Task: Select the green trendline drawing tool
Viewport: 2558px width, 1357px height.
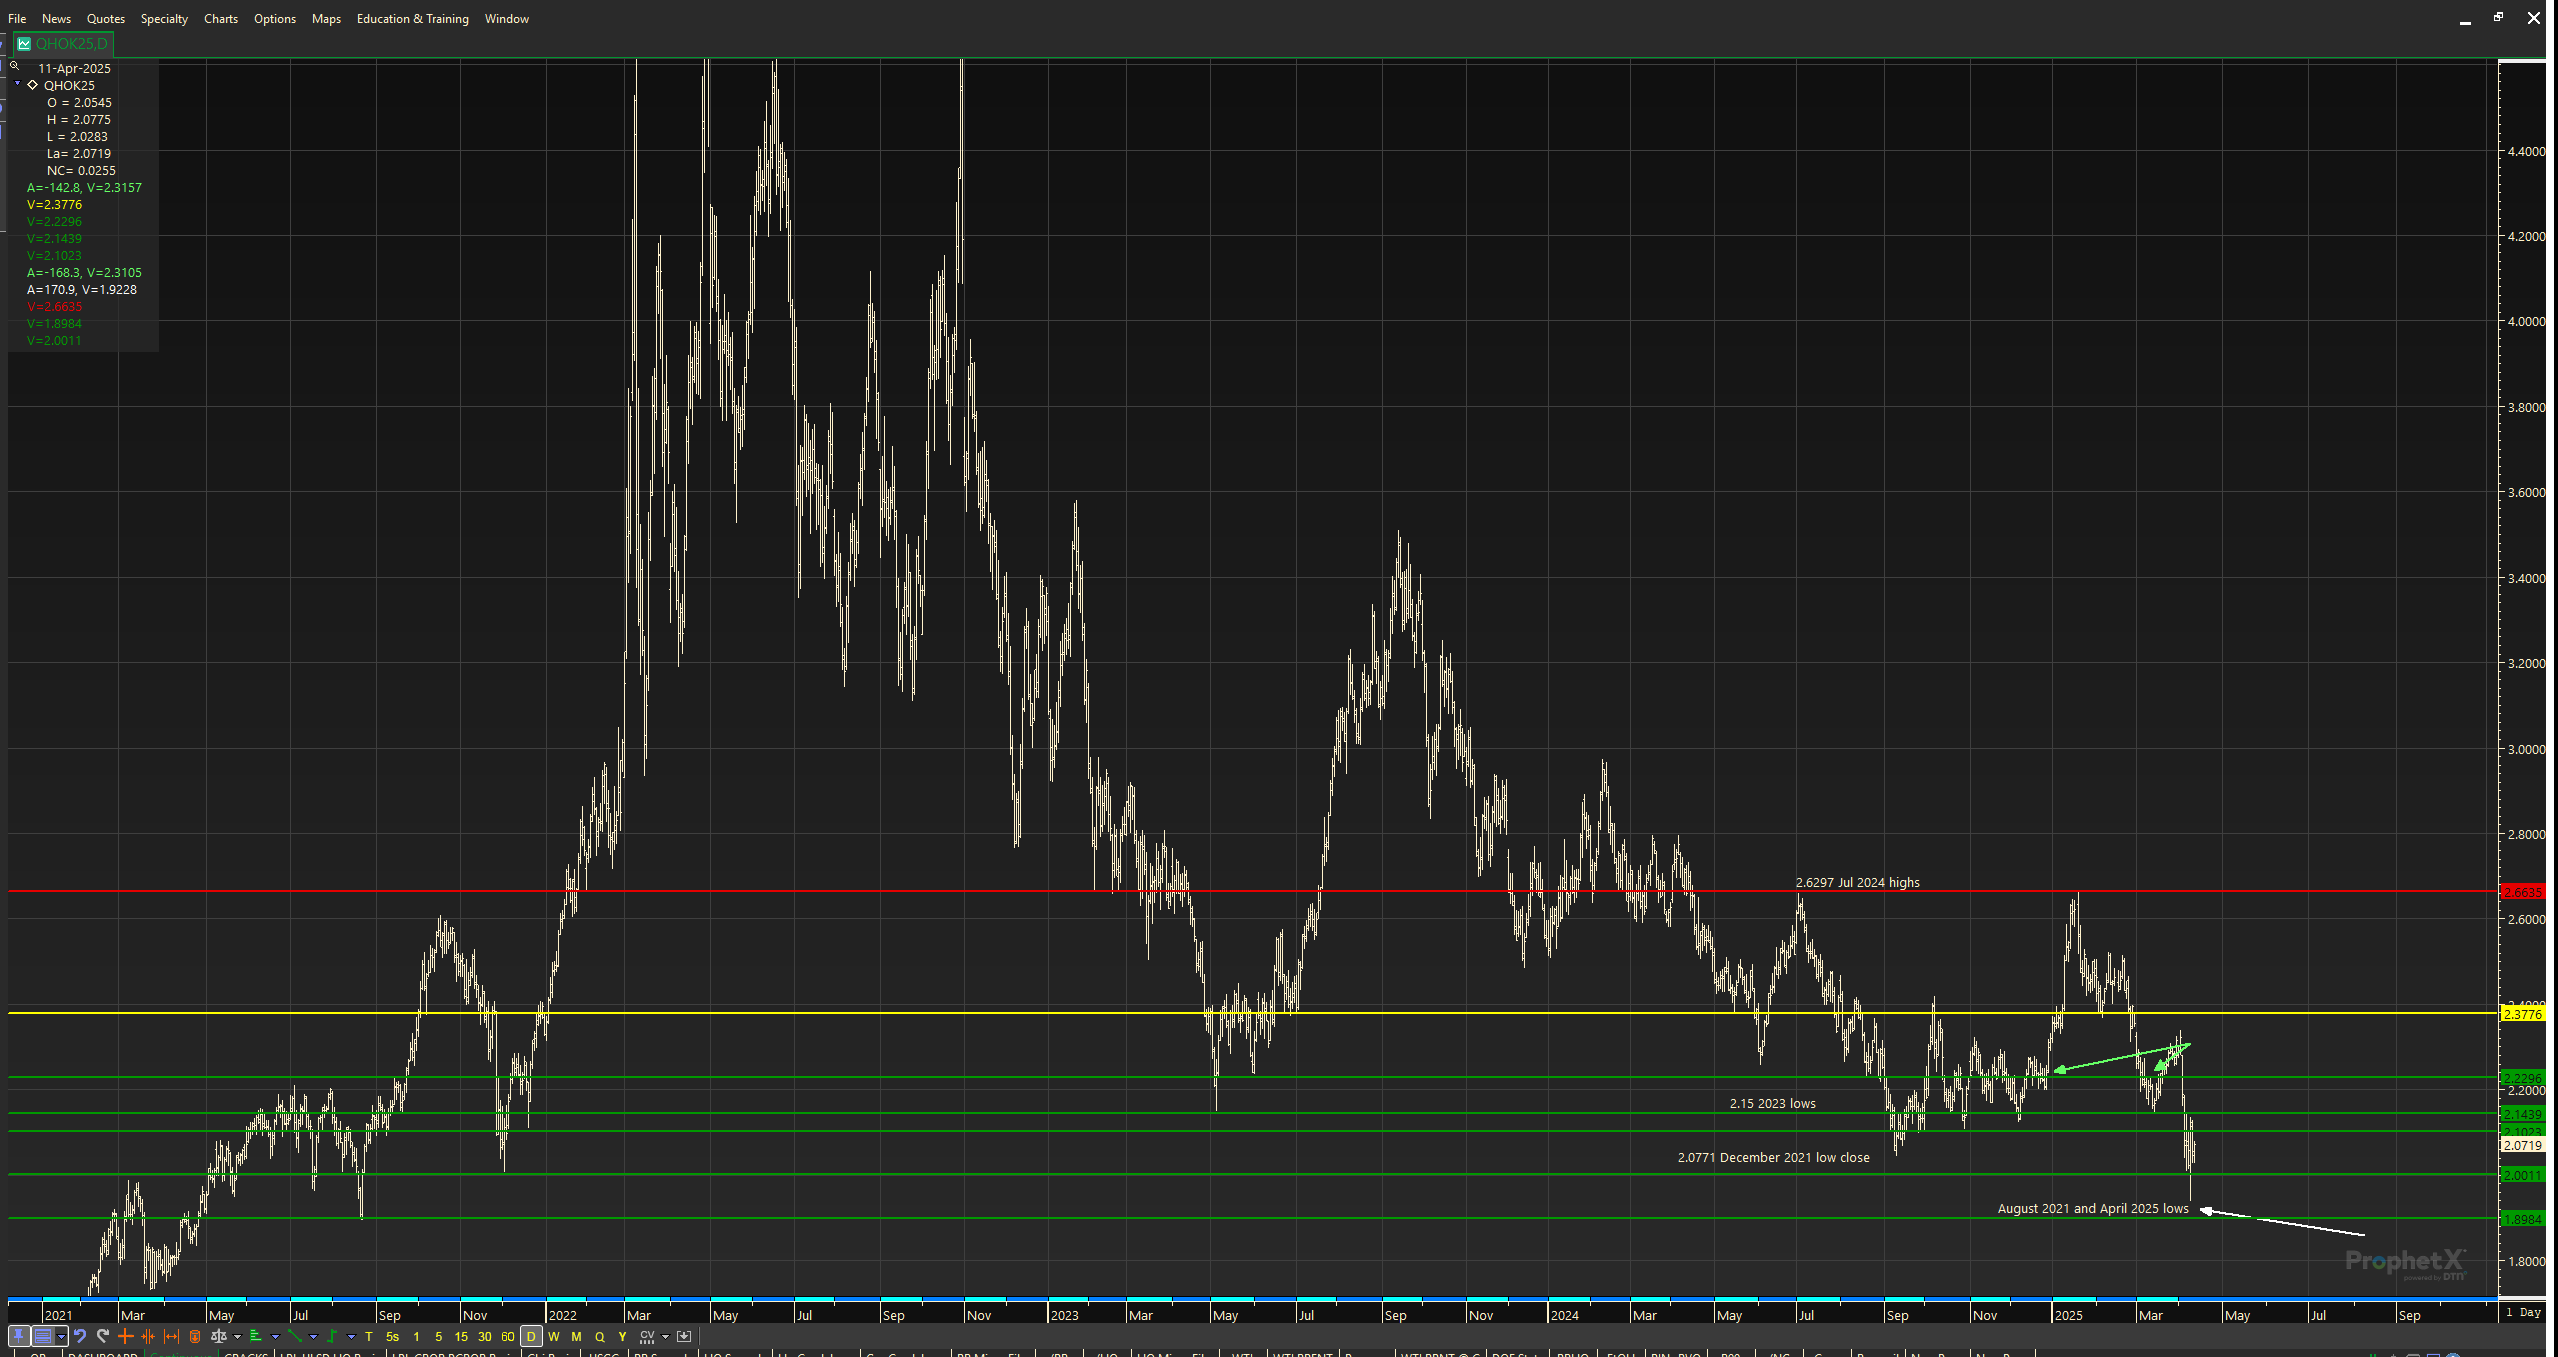Action: [295, 1336]
